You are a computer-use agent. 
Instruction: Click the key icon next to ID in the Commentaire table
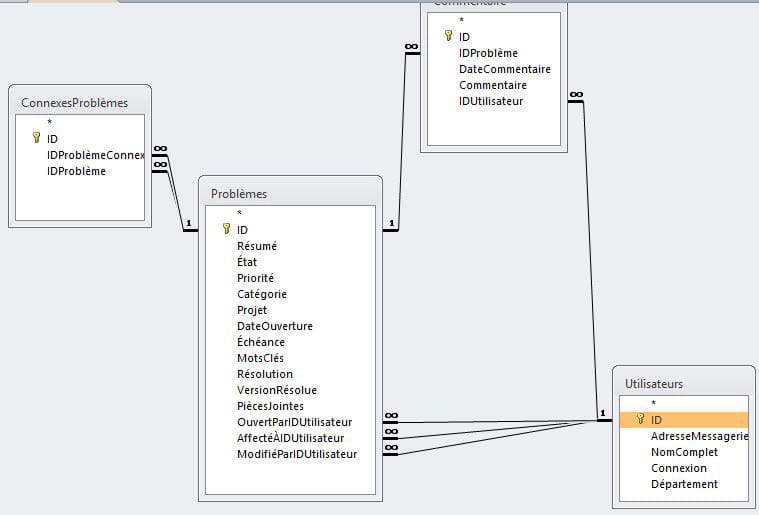pos(448,35)
